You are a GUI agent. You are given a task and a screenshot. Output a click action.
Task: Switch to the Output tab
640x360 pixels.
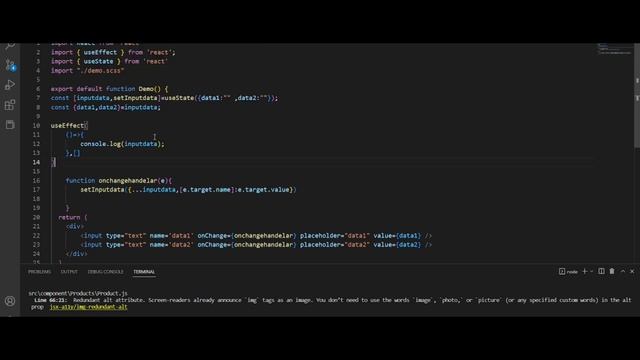69,272
